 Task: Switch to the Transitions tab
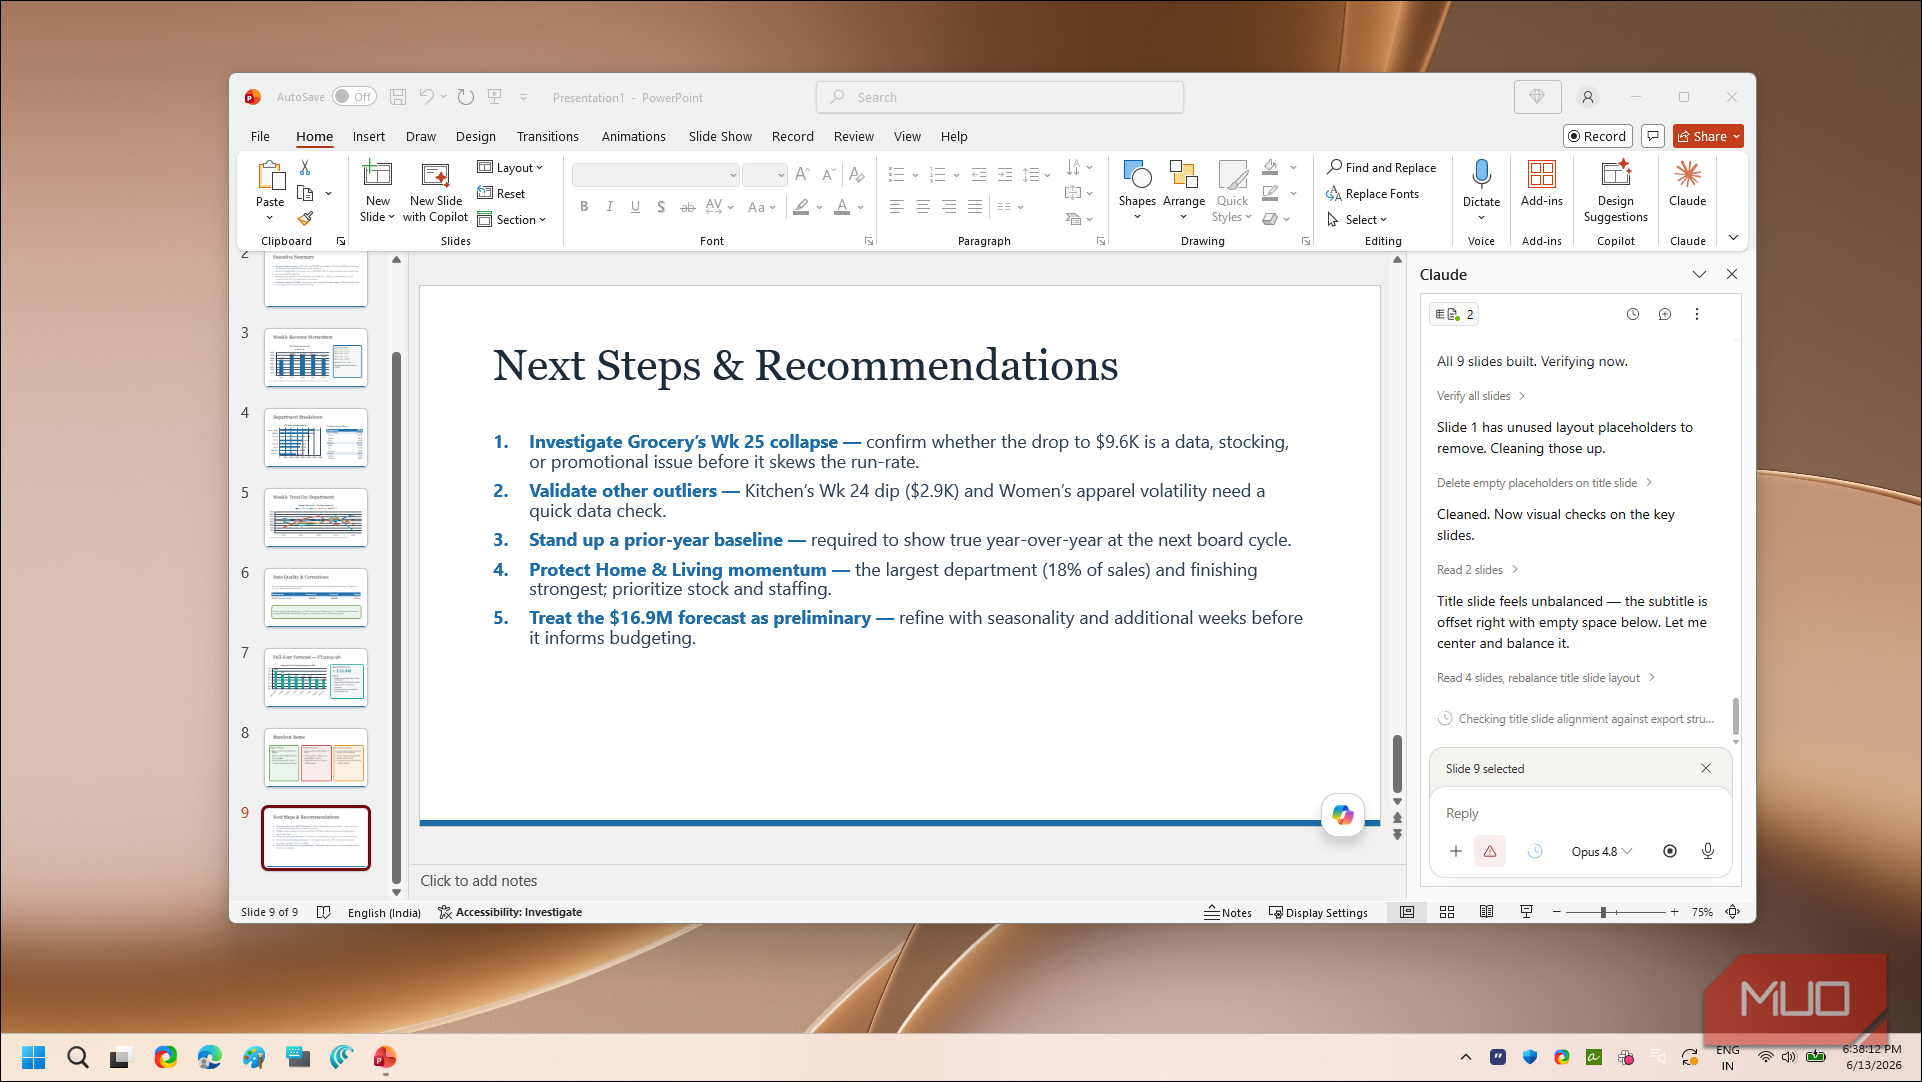pyautogui.click(x=547, y=136)
